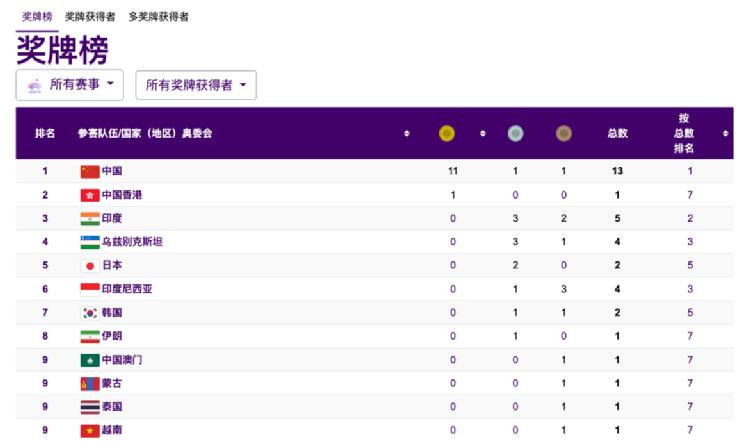The image size is (750, 441).
Task: Sort by gold medal count arrow
Action: 483,133
